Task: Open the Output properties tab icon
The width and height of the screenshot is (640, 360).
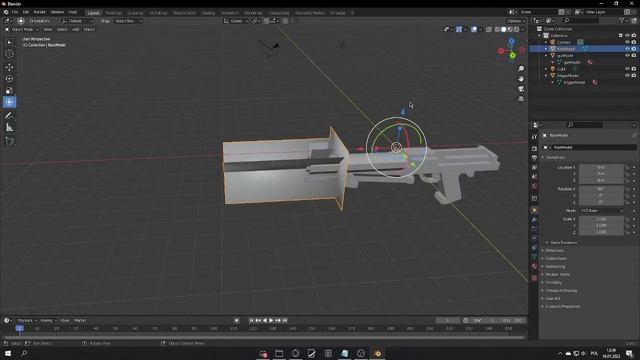Action: point(534,158)
